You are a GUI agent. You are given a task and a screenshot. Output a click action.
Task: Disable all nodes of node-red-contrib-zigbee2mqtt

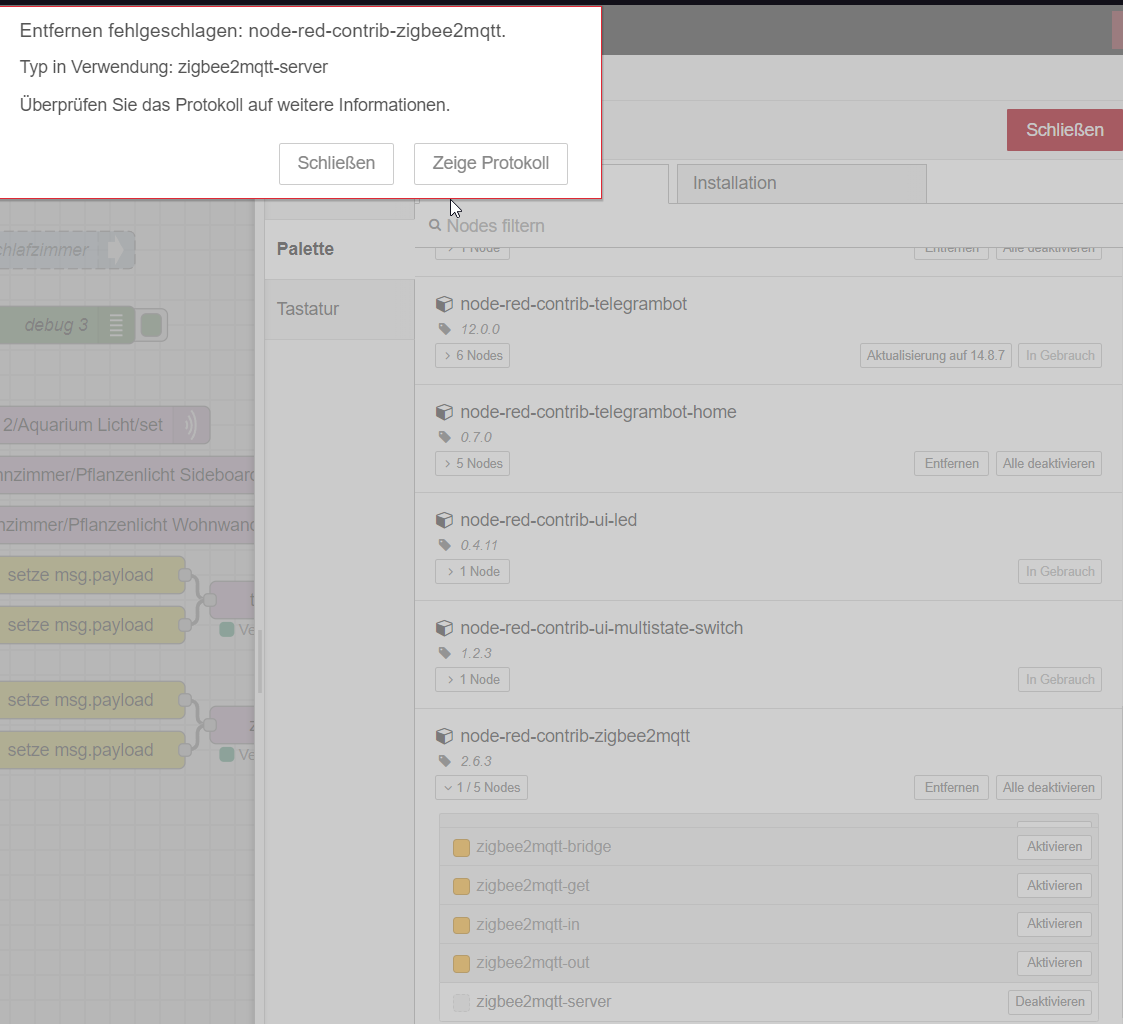tap(1049, 788)
